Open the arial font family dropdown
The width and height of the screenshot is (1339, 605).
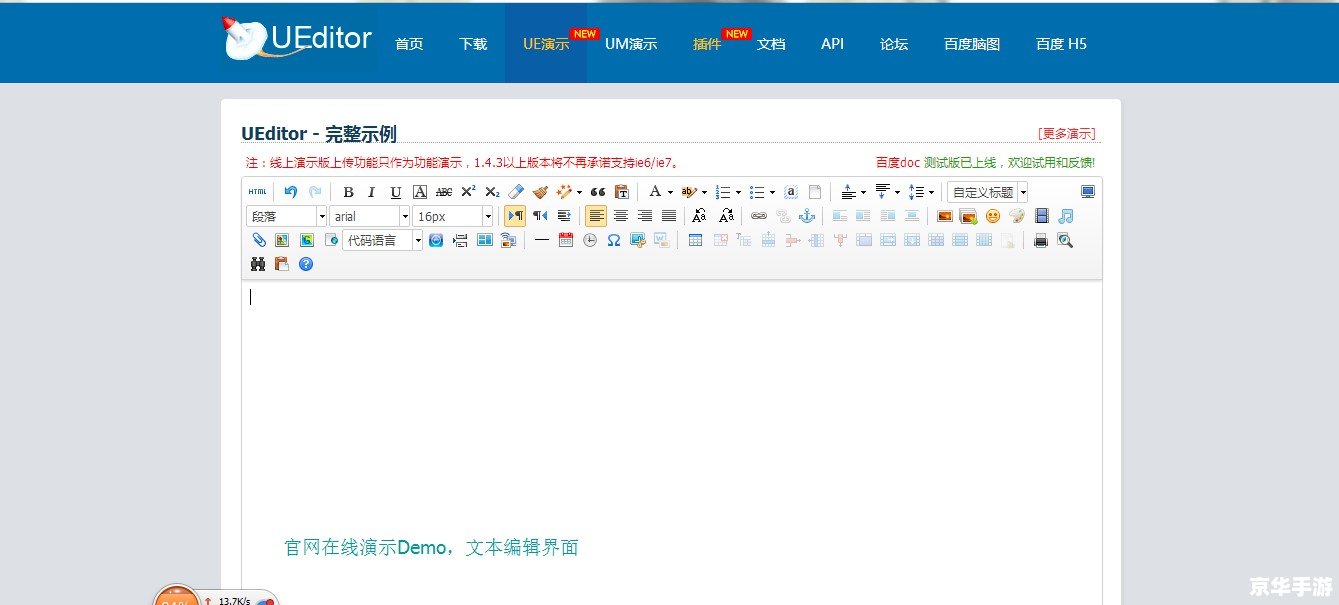coord(370,216)
